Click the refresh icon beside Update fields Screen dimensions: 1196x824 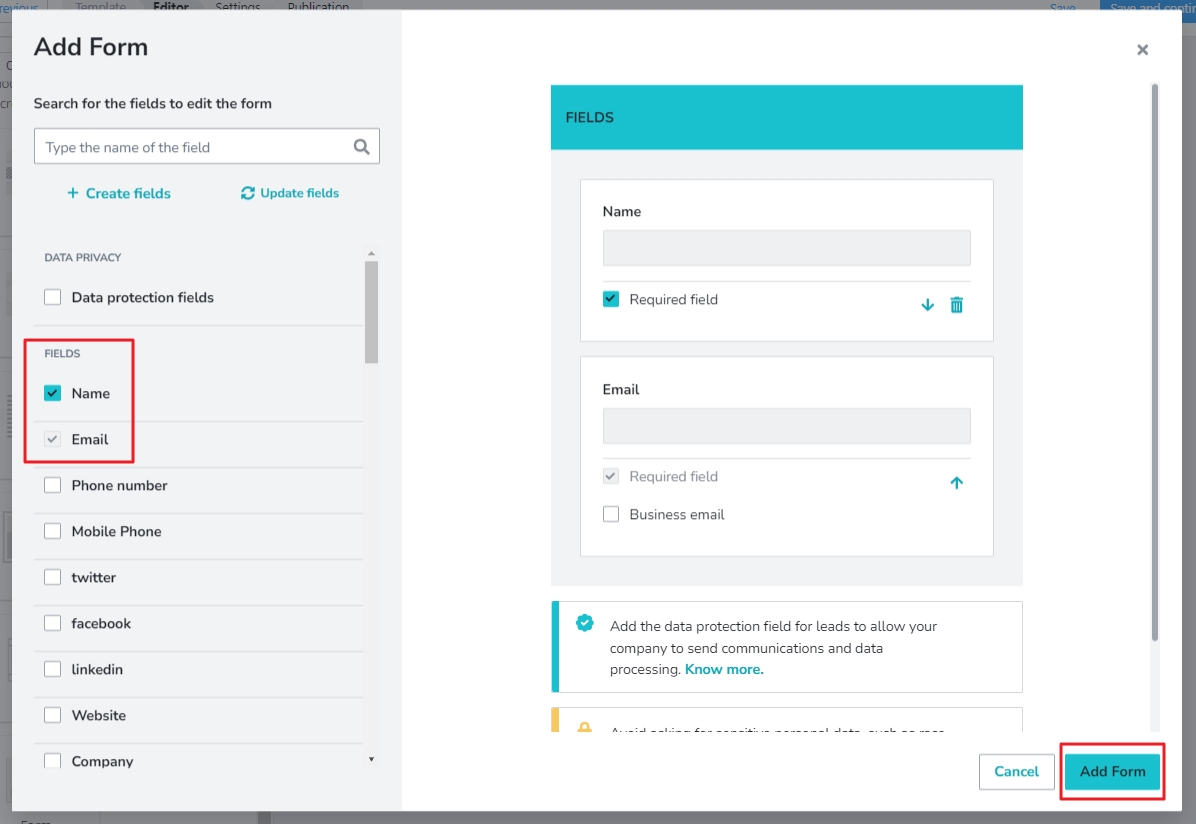point(248,193)
